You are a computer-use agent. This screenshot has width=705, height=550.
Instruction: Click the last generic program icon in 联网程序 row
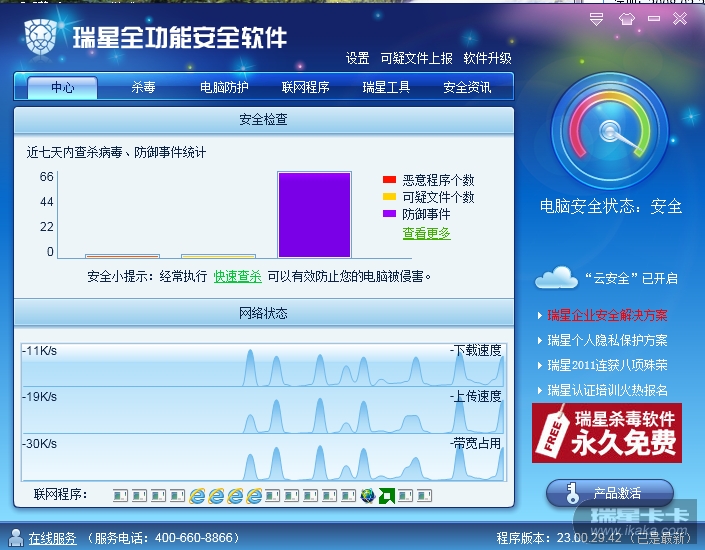pos(424,496)
